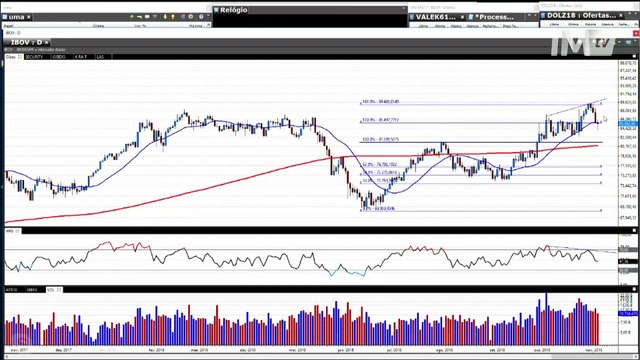Select the 0.0% Fibonacci level label at the low
Viewport: 640px width, 360px height.
pyautogui.click(x=378, y=209)
